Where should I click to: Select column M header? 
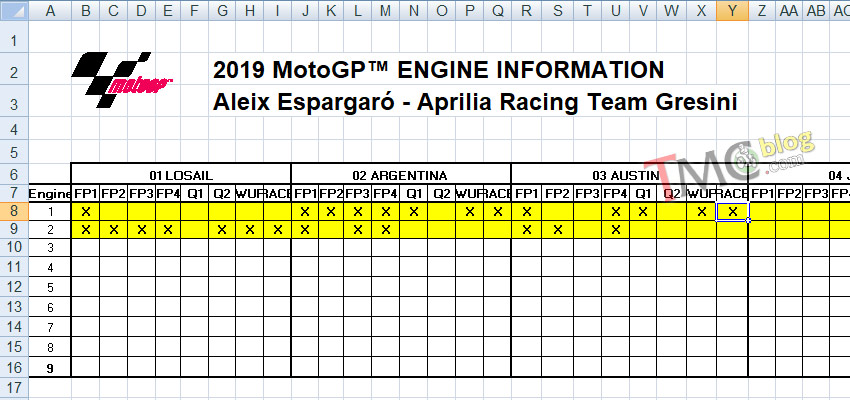pyautogui.click(x=385, y=10)
